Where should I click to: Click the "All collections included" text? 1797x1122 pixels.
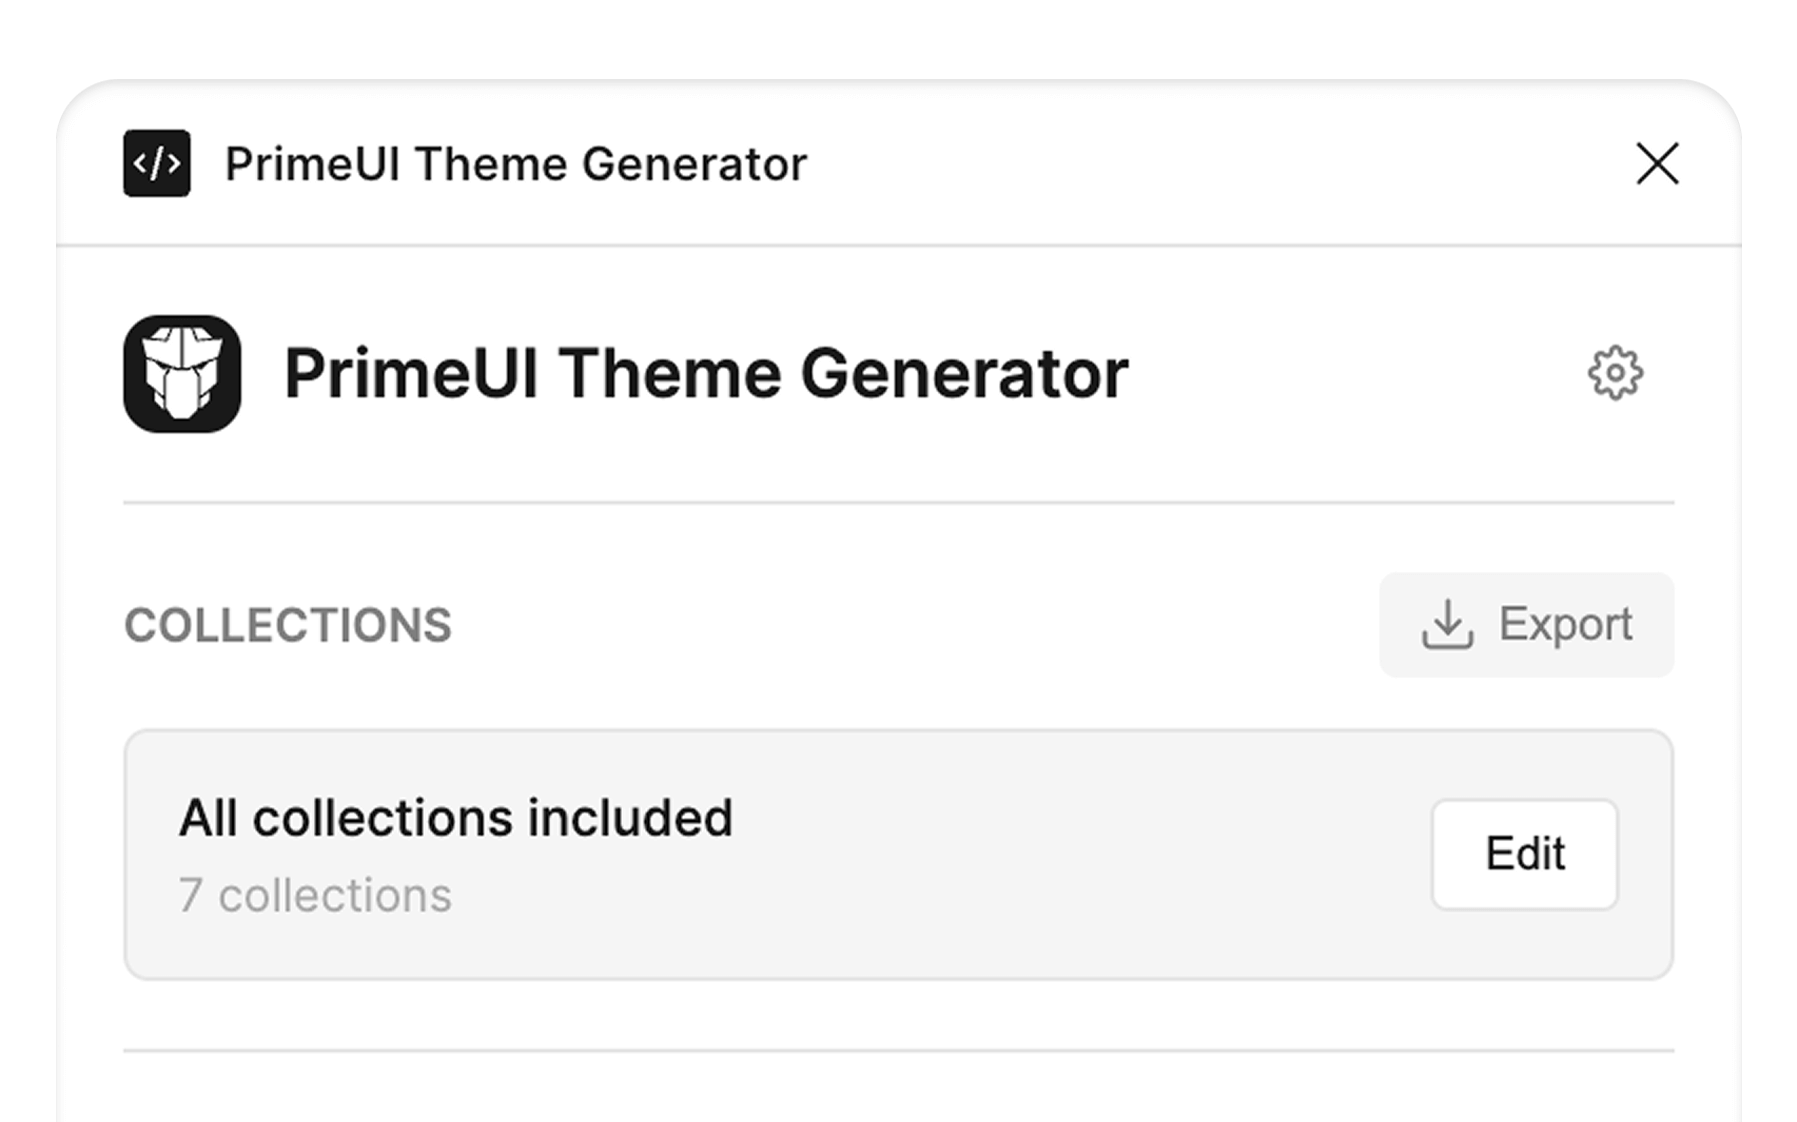456,818
